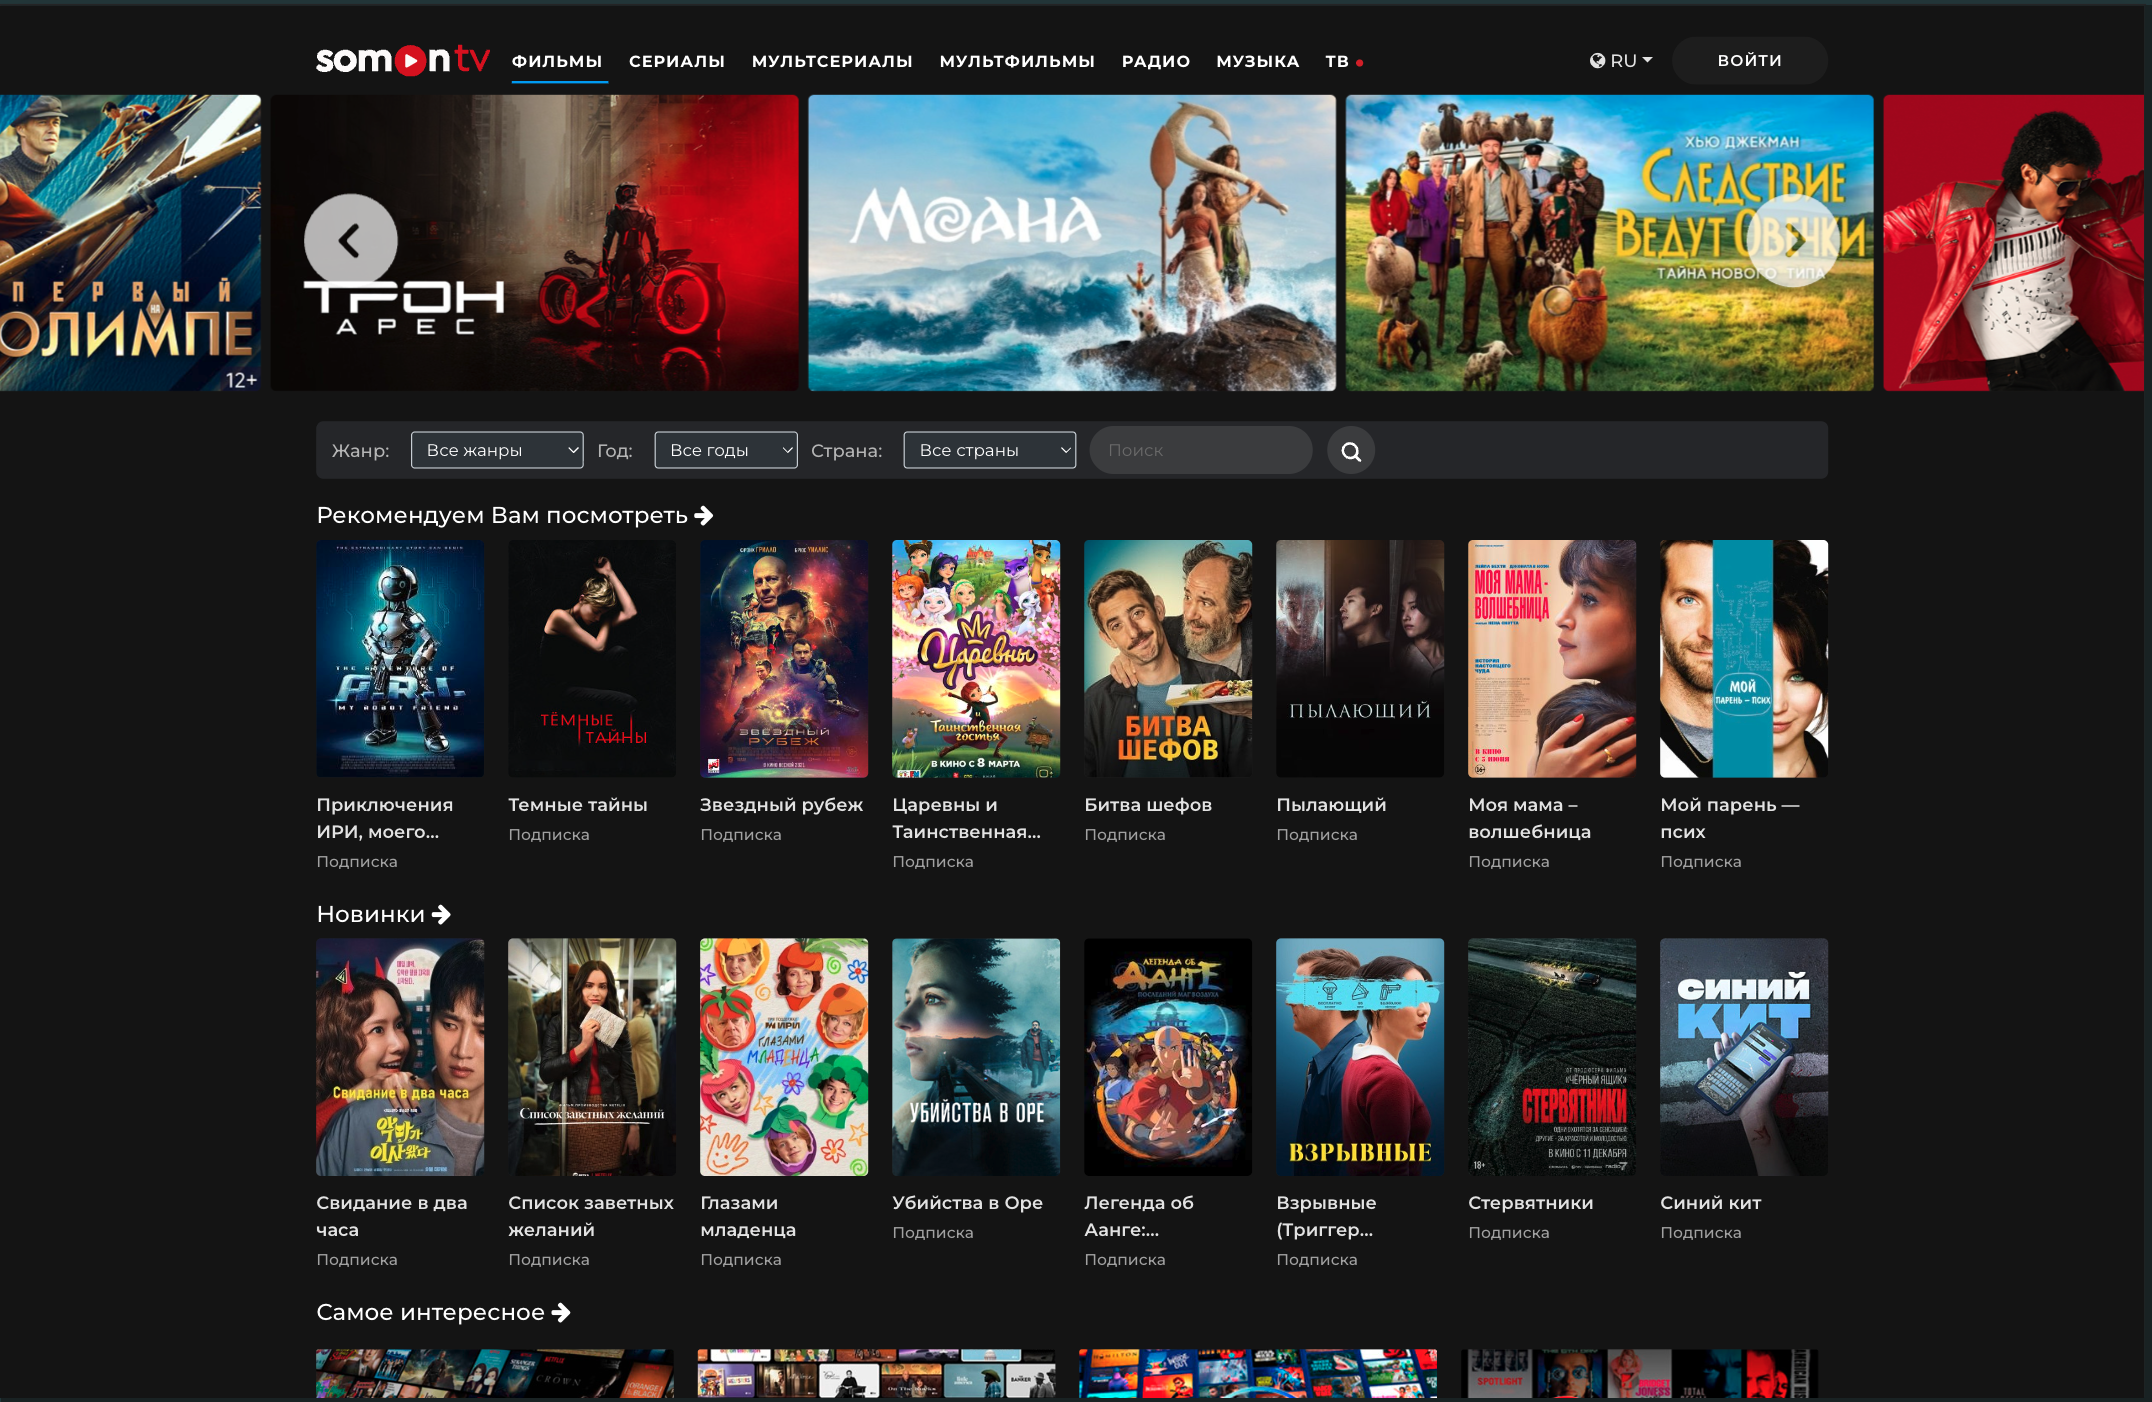The height and width of the screenshot is (1402, 2152).
Task: Go to previous carousel slide arrow
Action: point(350,240)
